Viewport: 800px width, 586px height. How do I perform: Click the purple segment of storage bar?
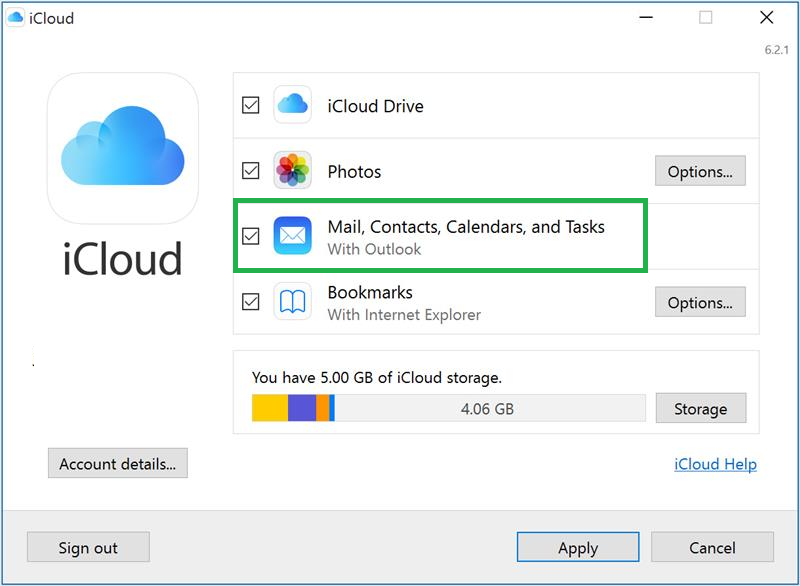click(x=302, y=408)
